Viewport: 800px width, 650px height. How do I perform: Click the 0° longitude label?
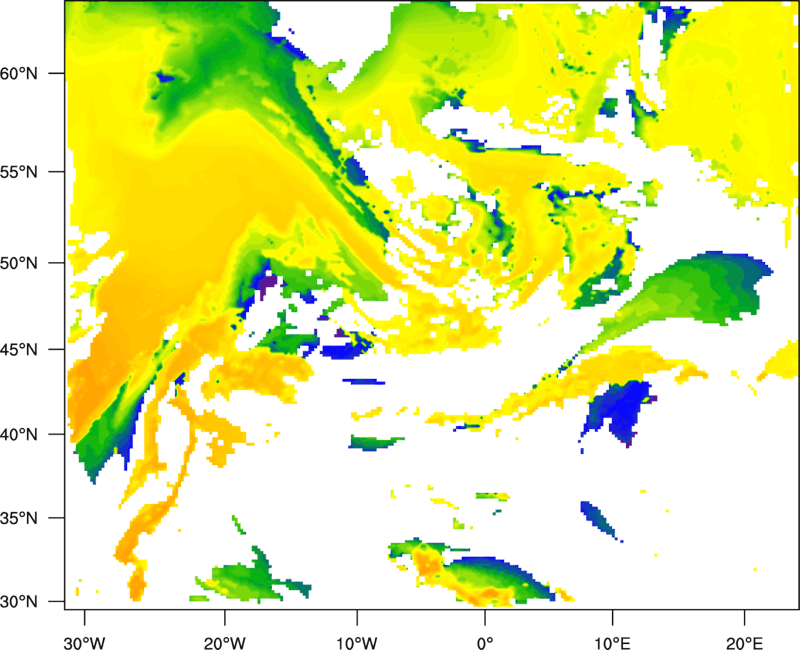[x=485, y=643]
